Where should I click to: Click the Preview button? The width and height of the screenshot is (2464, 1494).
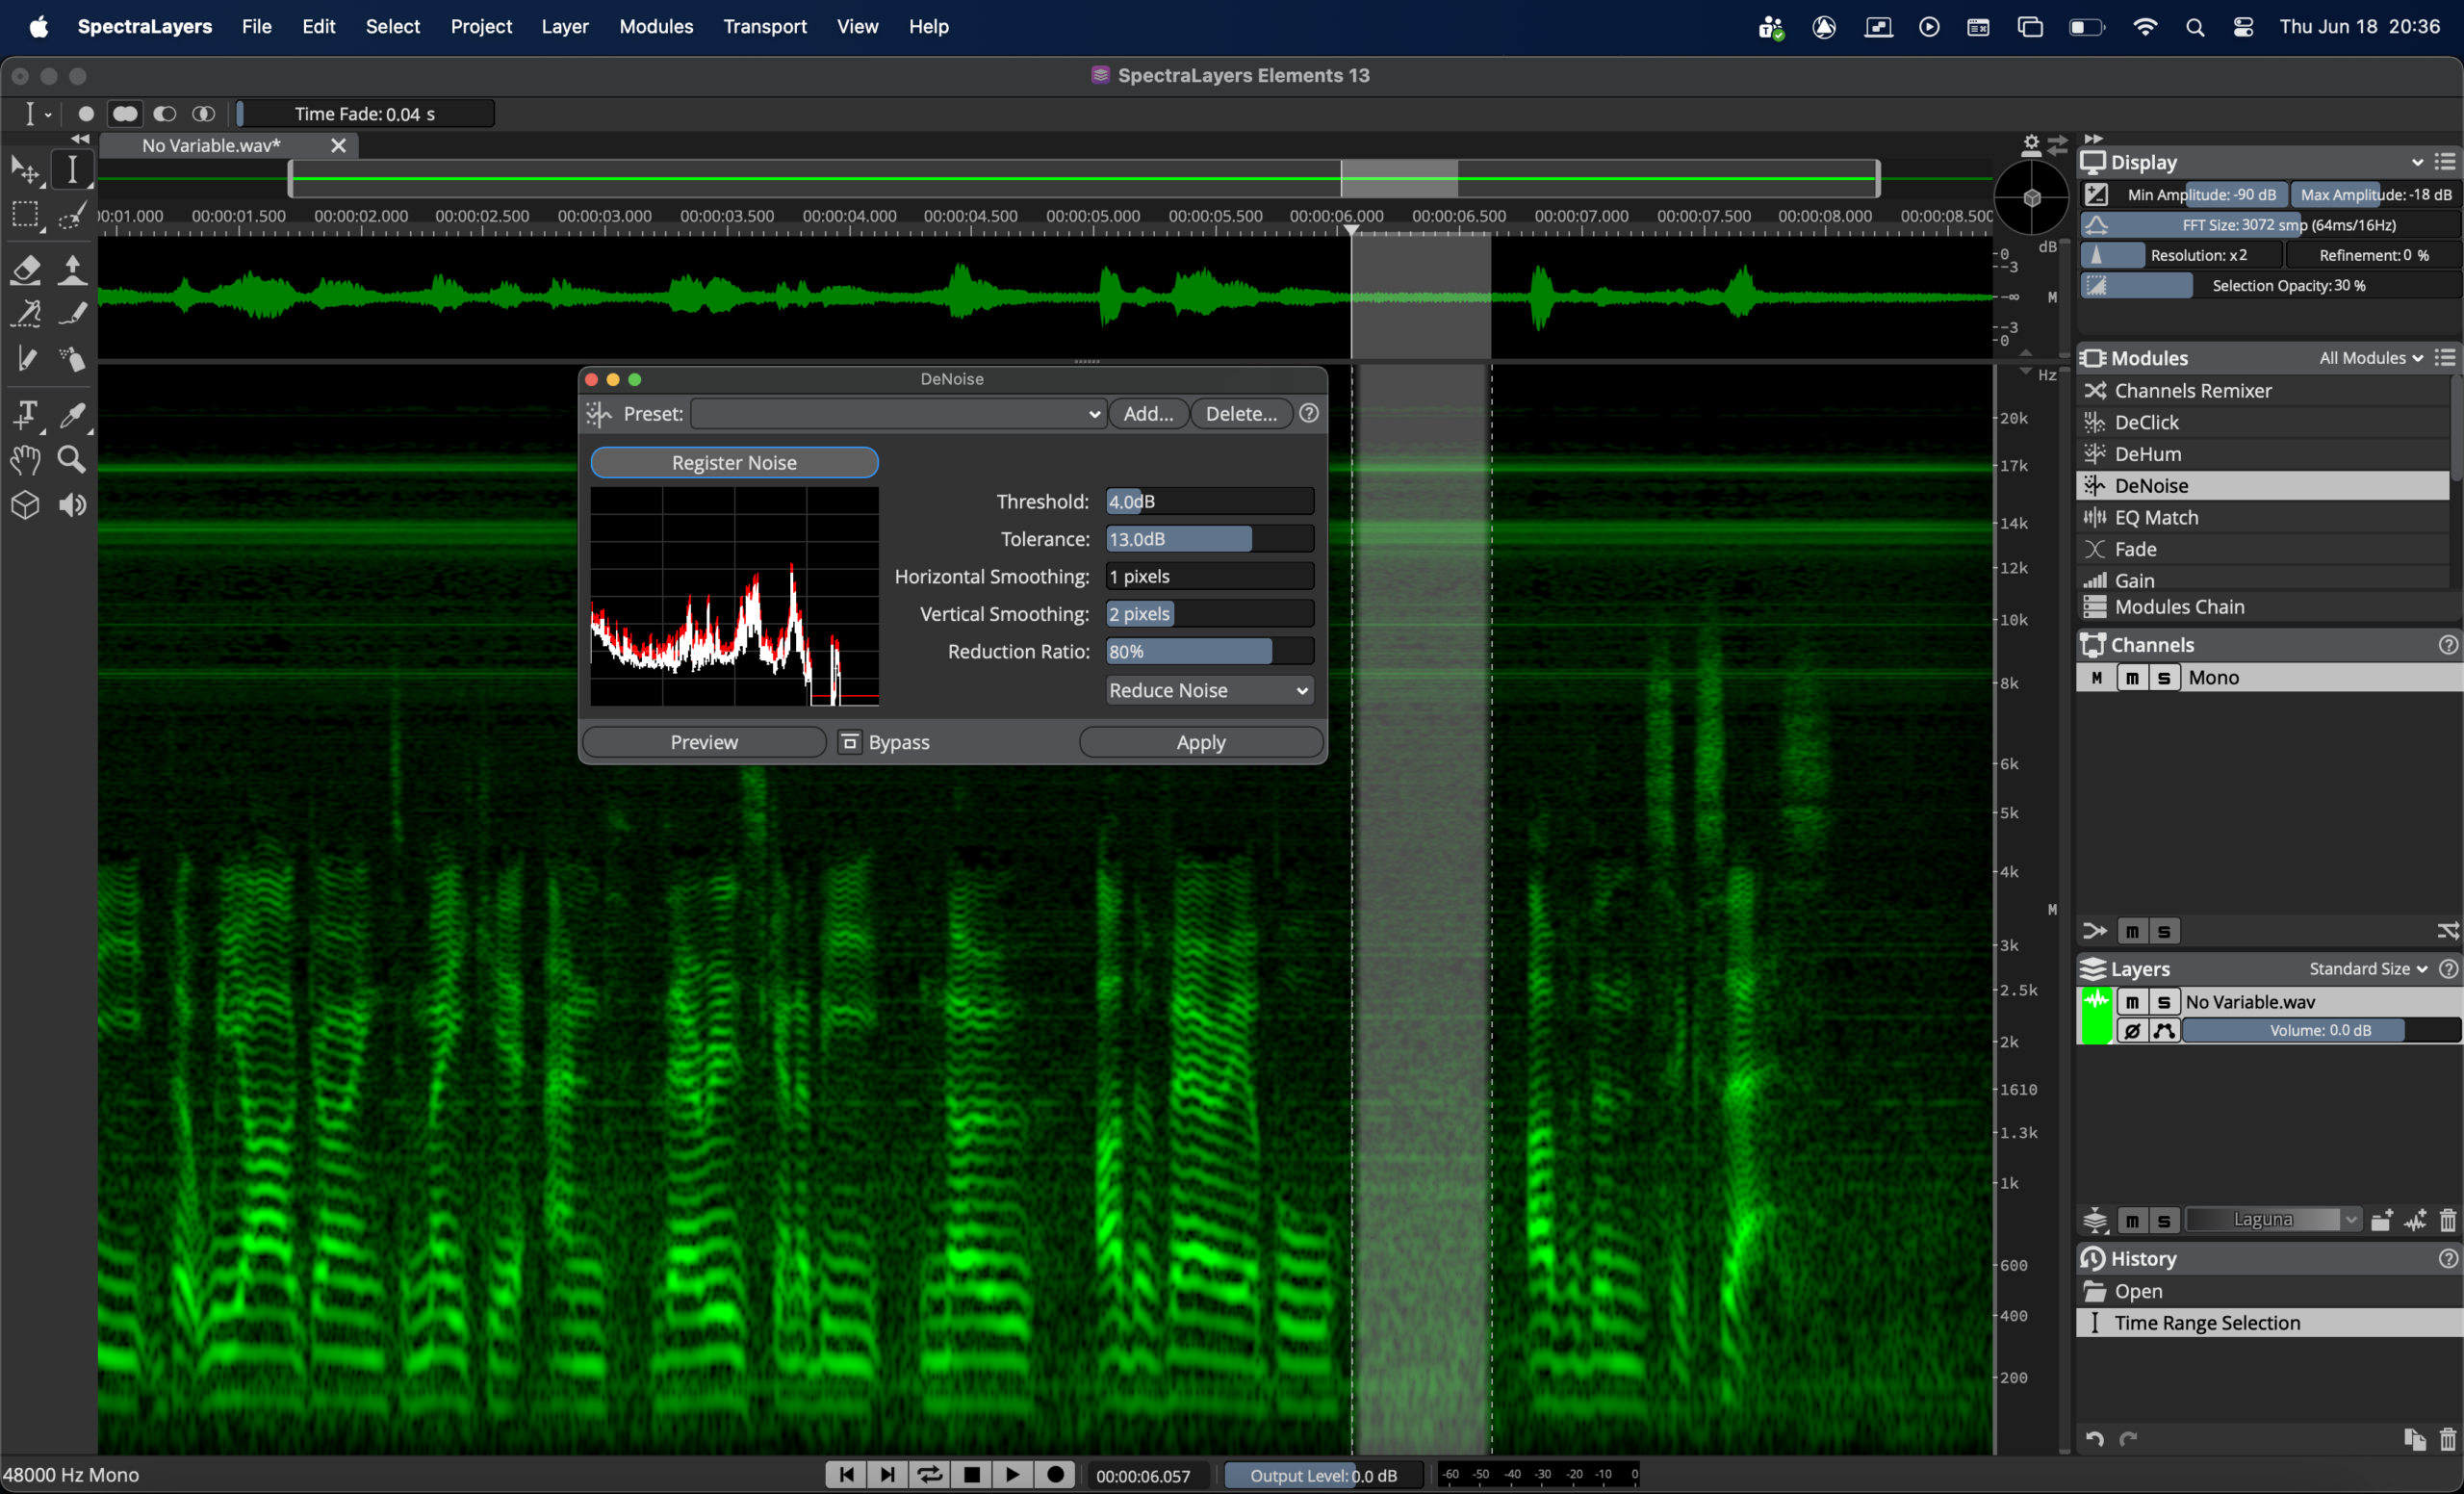[704, 742]
